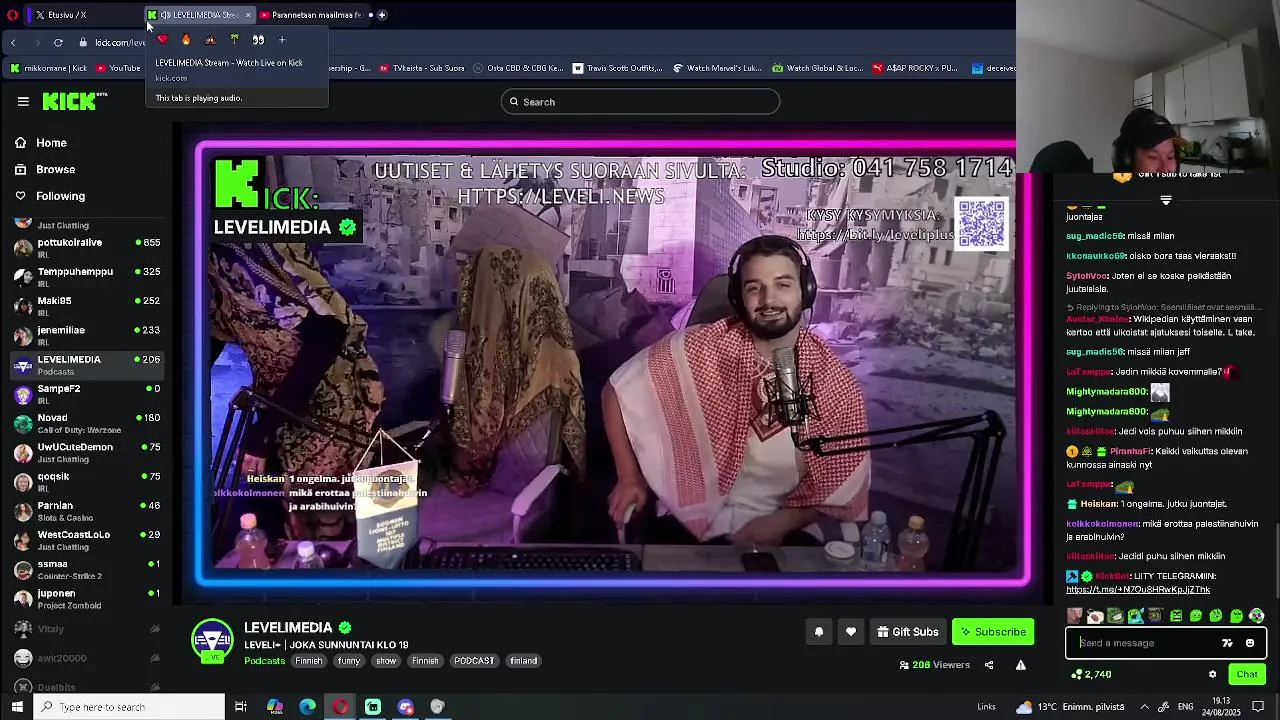Go to Browse in the Kick sidebar
1280x720 pixels.
[x=55, y=170]
